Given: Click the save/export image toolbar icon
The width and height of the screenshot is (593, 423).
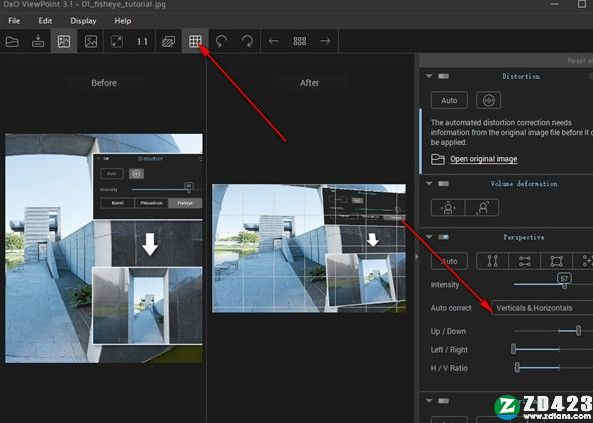Looking at the screenshot, I should pyautogui.click(x=38, y=41).
